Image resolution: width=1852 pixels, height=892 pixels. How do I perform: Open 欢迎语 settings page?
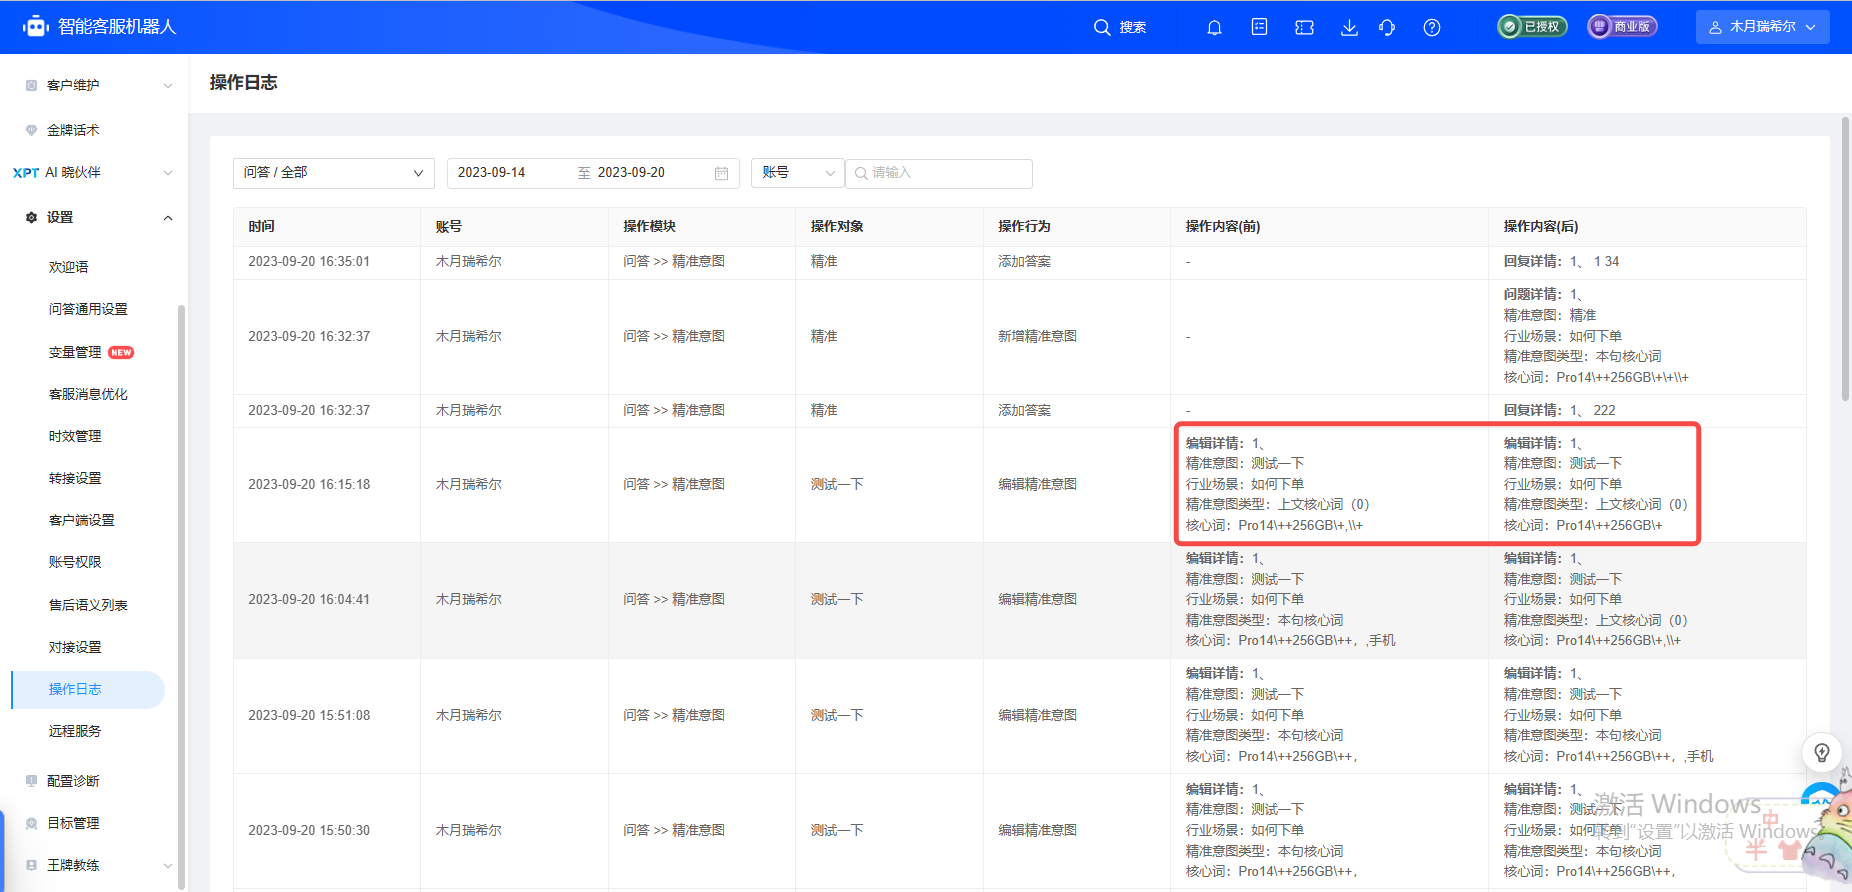(x=69, y=267)
